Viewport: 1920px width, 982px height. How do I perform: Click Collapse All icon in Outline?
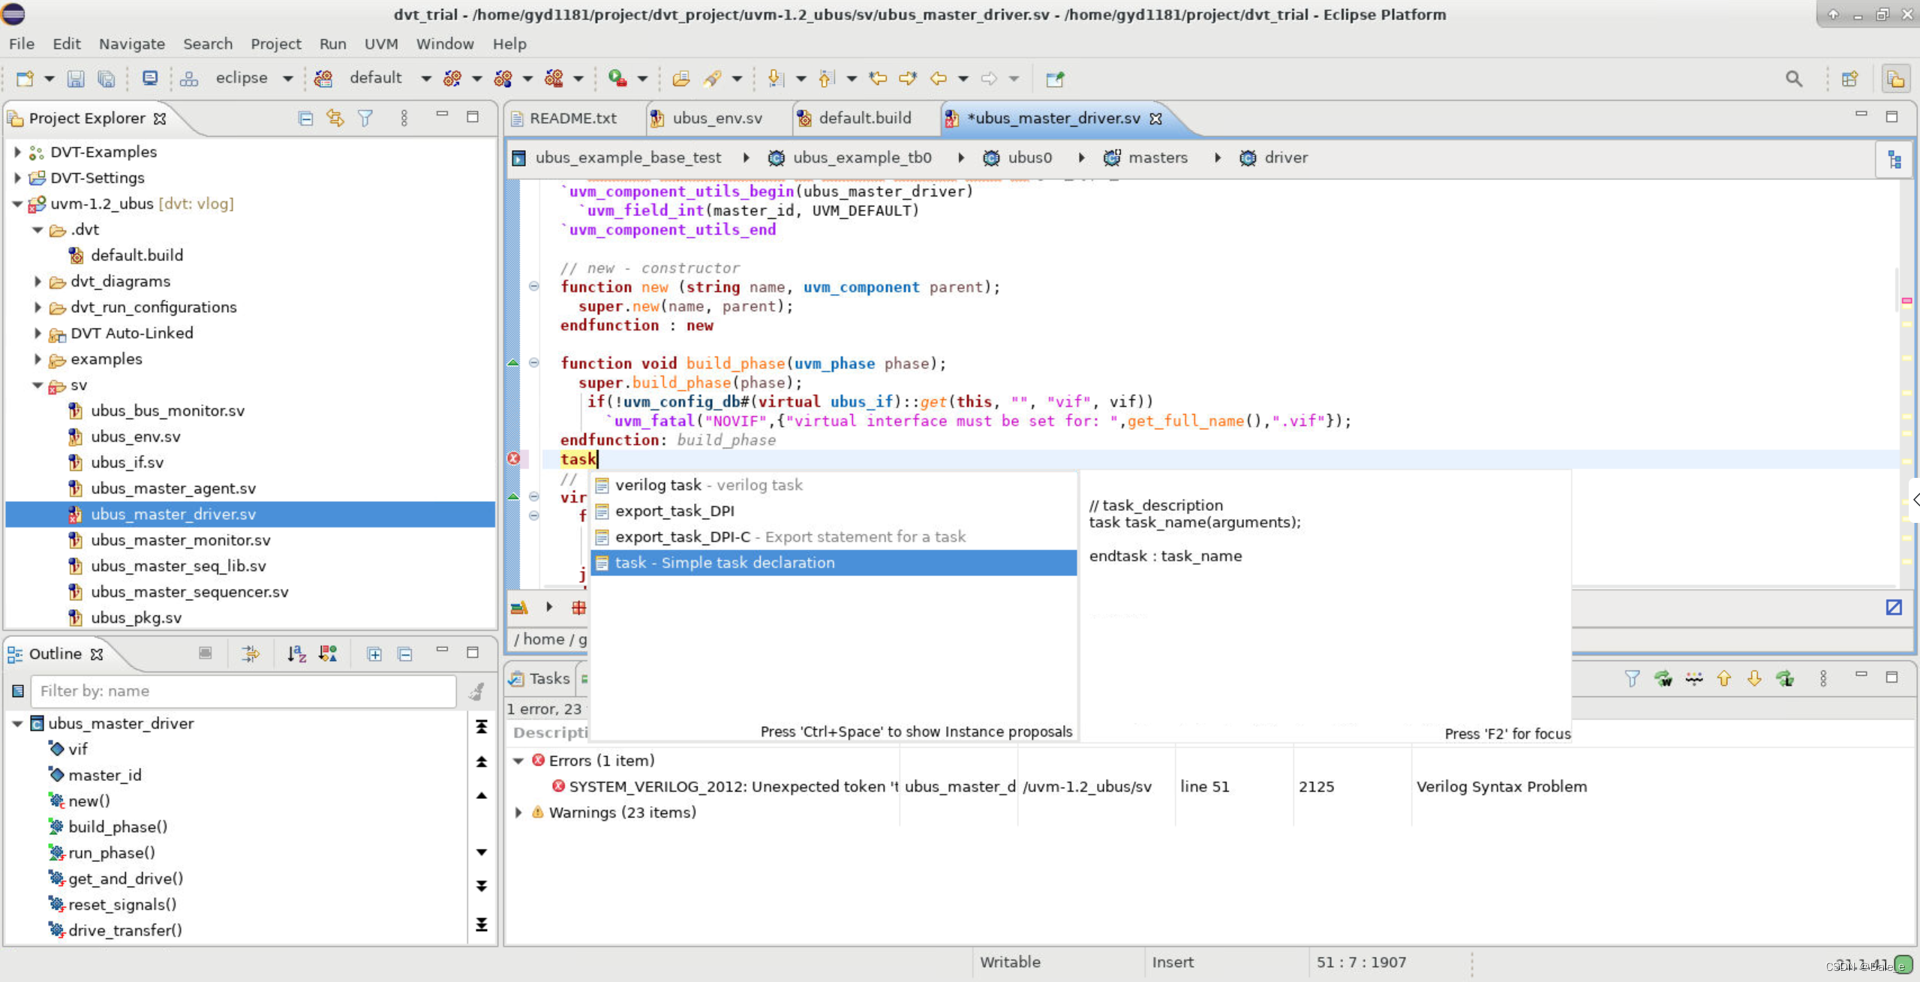tap(405, 654)
